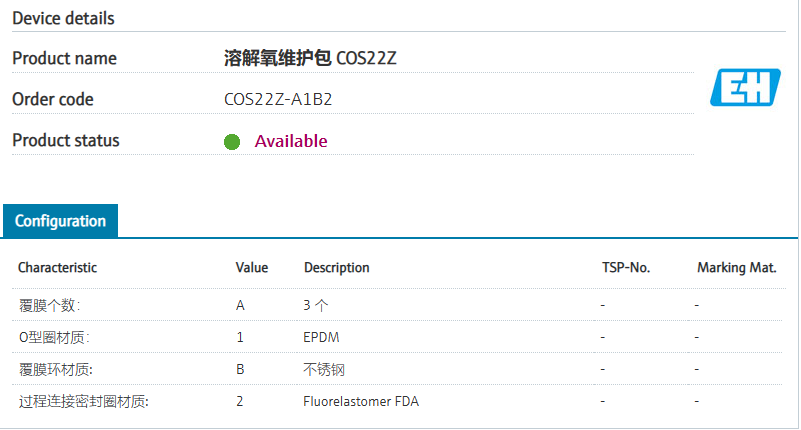The height and width of the screenshot is (430, 801).
Task: Open the Configuration tab
Action: pos(60,221)
